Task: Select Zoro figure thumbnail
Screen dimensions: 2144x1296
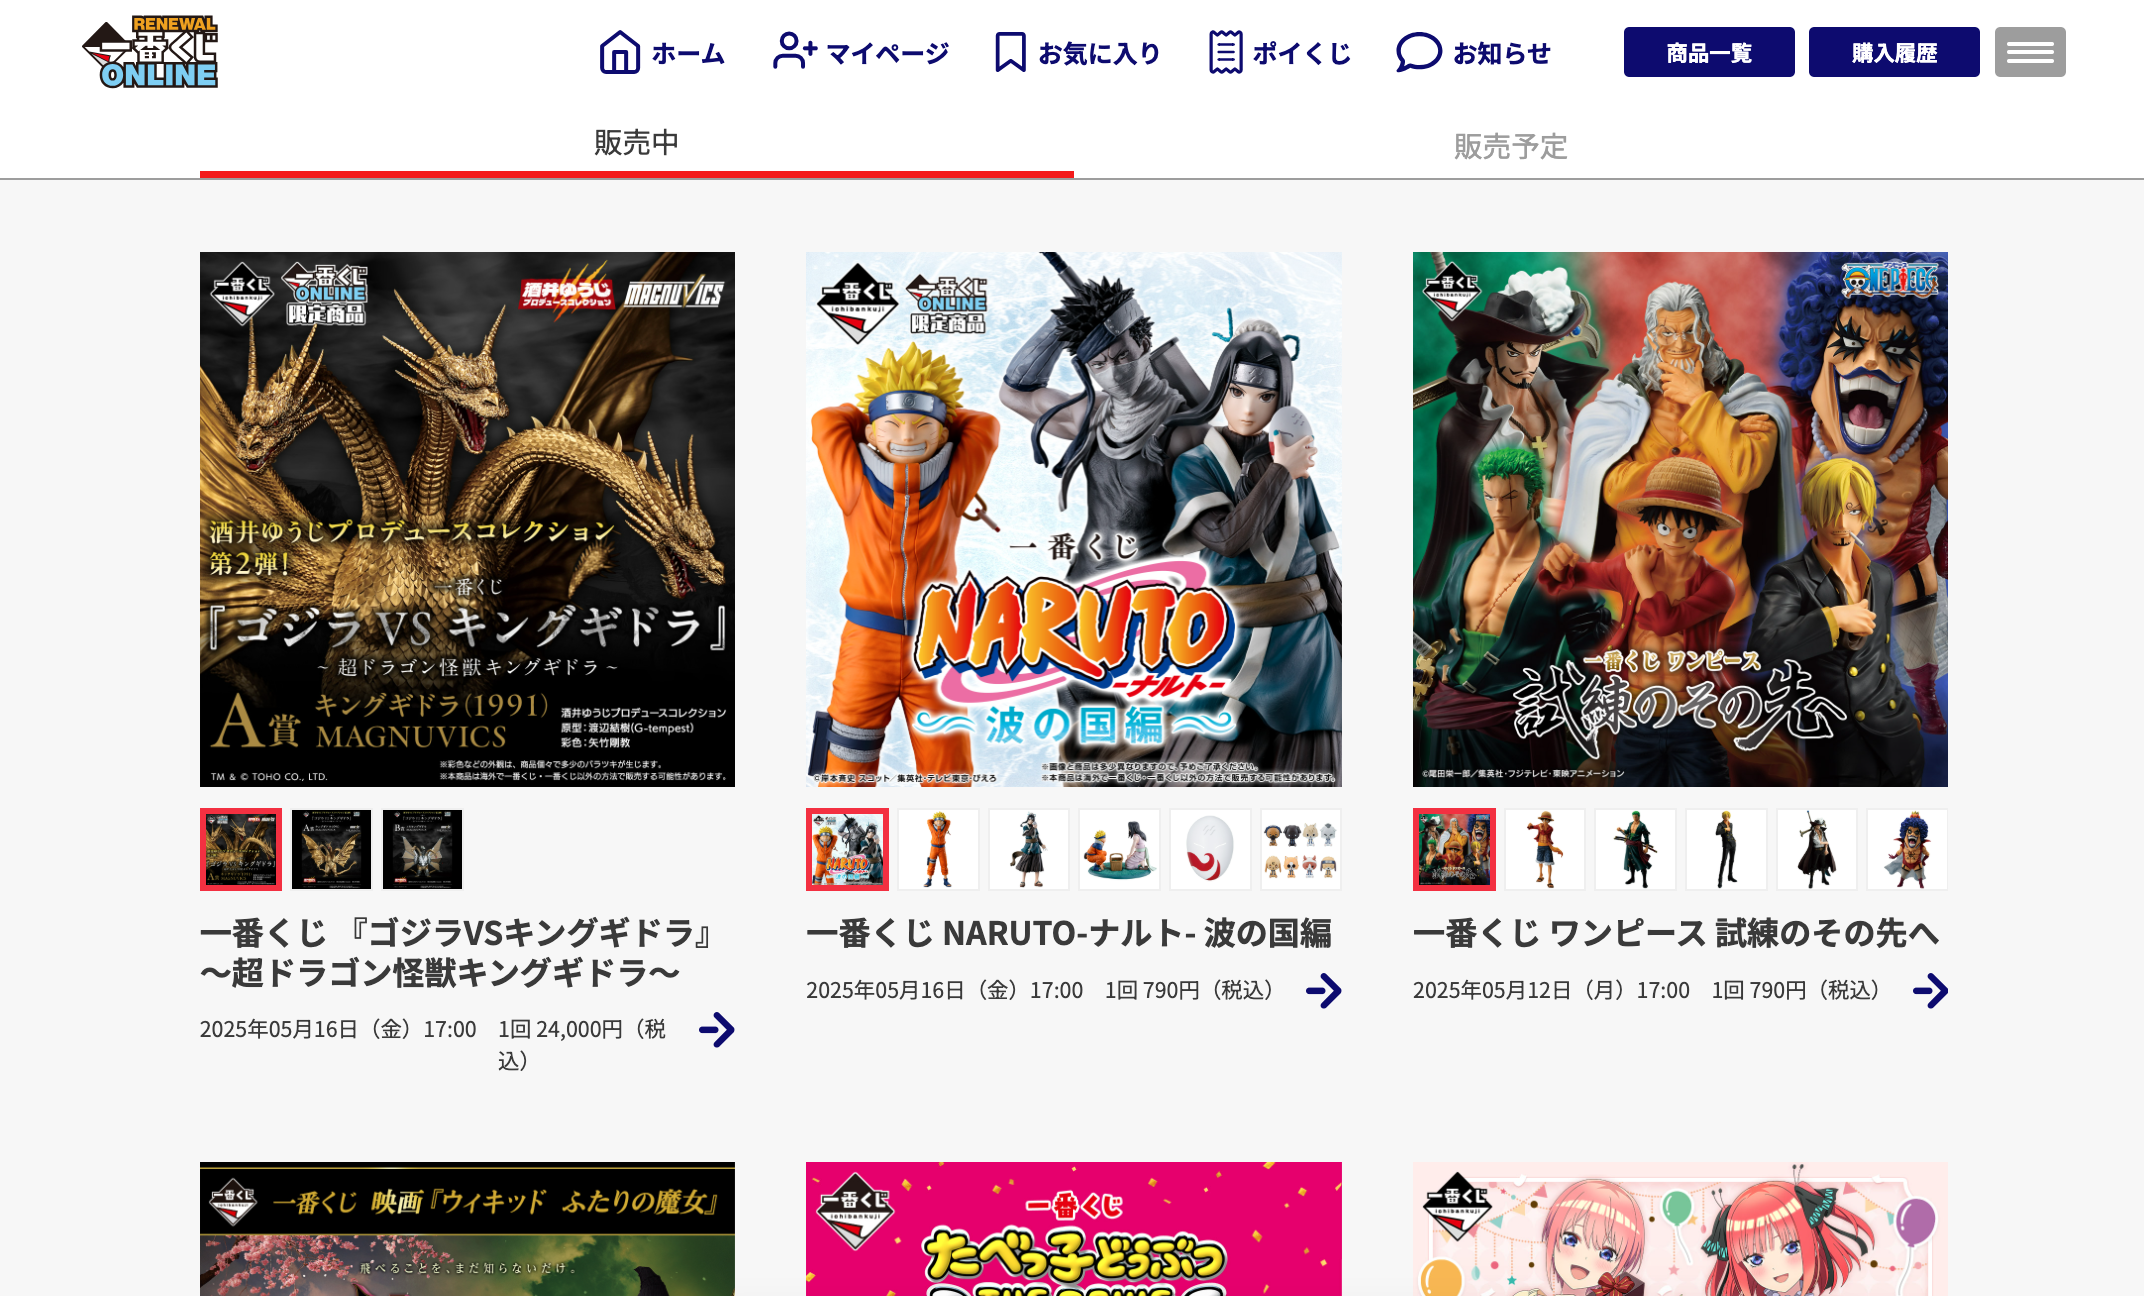Action: pos(1635,849)
